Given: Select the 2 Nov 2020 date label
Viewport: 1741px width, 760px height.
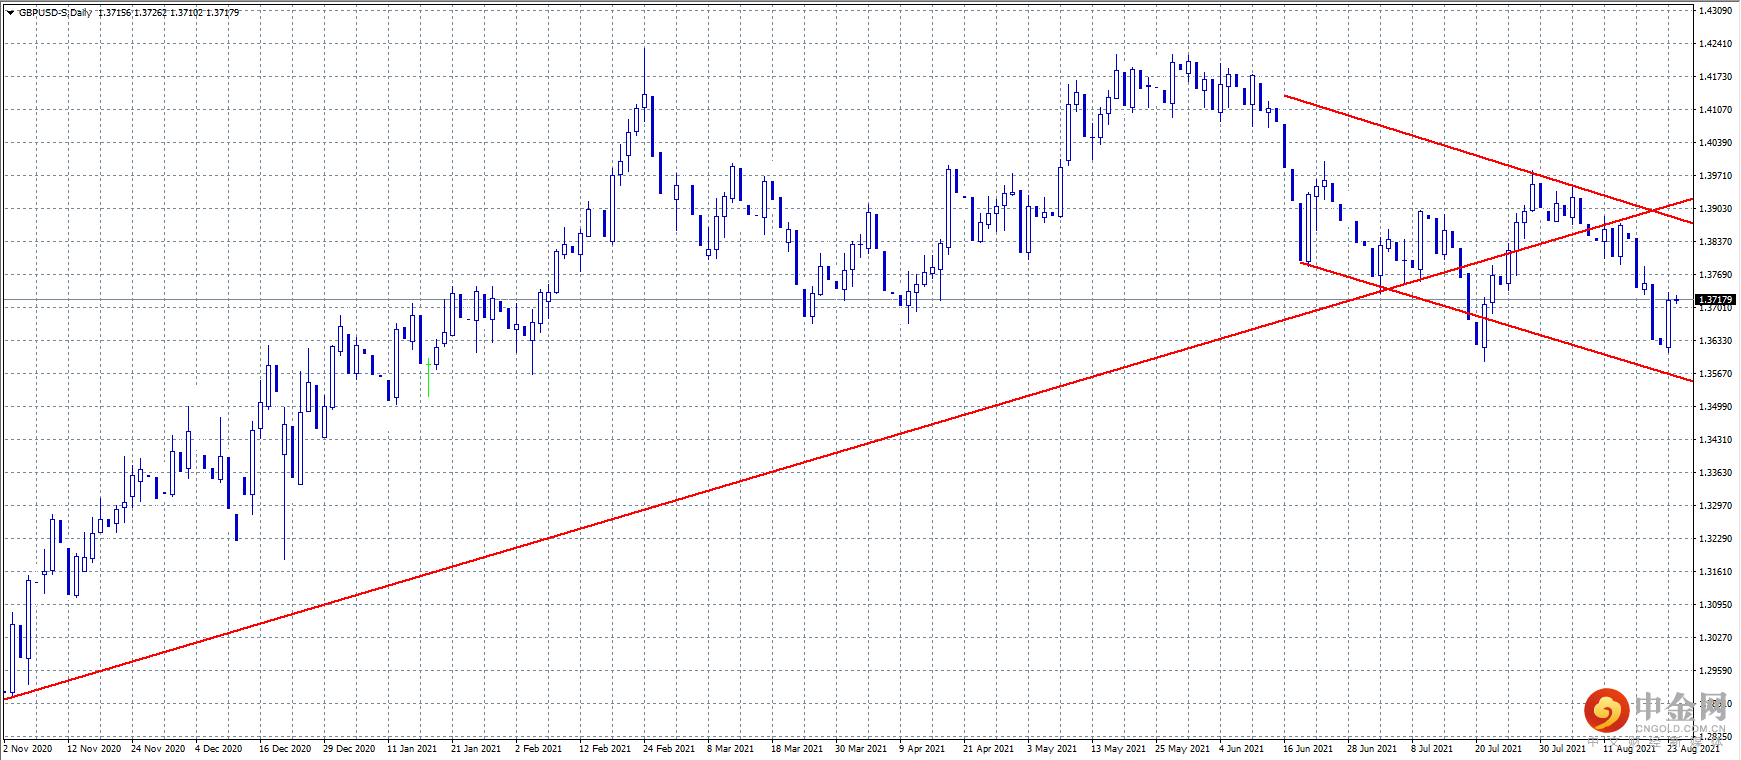Looking at the screenshot, I should 28,748.
